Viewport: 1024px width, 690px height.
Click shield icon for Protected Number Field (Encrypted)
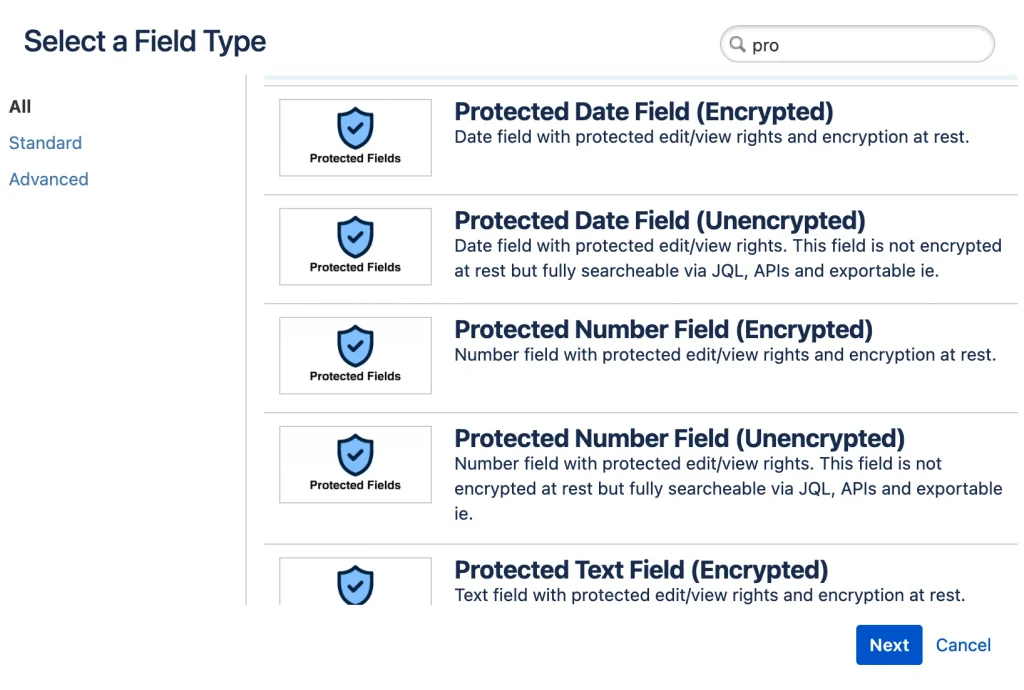coord(355,346)
